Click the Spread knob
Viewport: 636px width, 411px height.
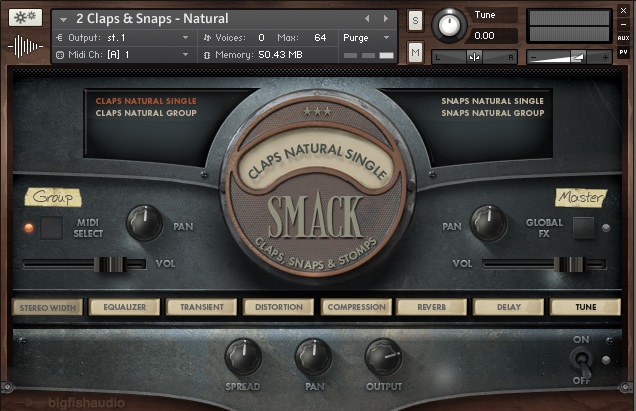[x=243, y=357]
